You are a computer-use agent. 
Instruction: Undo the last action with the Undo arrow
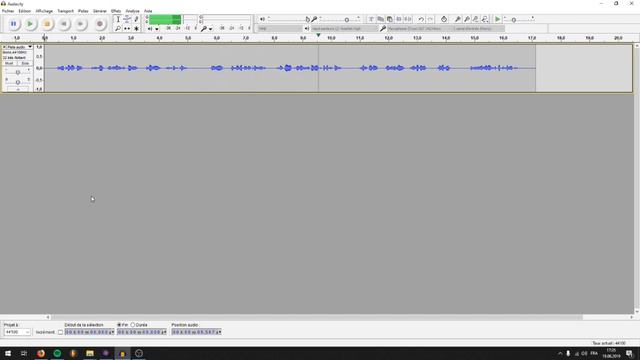pos(421,19)
